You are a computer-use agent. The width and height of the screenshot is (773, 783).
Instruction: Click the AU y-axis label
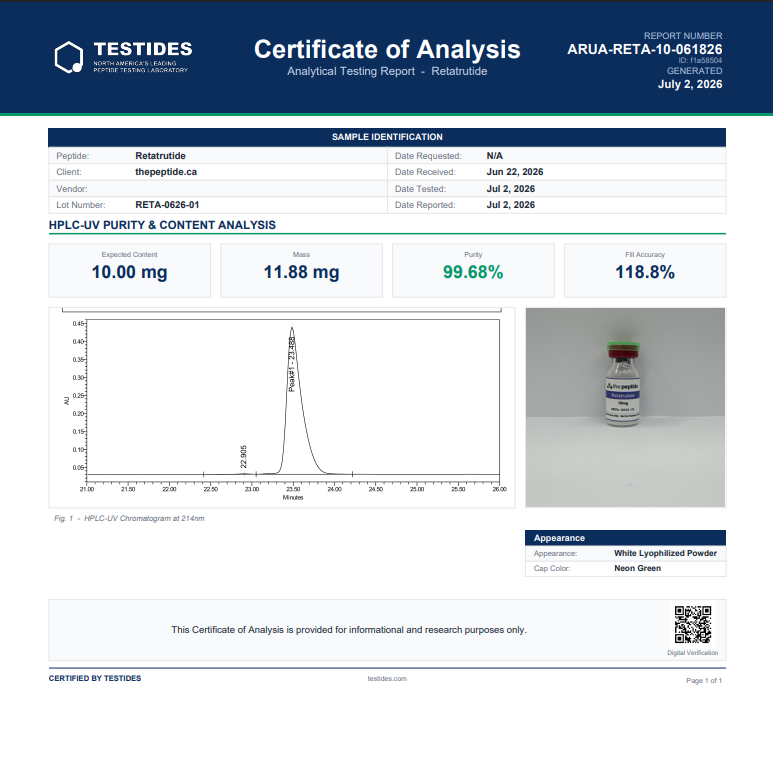tap(66, 400)
